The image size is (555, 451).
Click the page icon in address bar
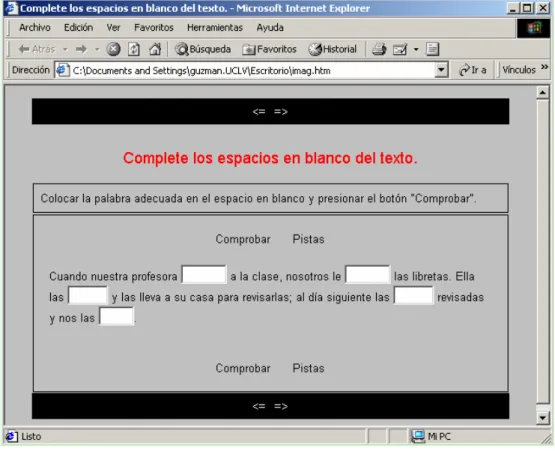pyautogui.click(x=63, y=70)
